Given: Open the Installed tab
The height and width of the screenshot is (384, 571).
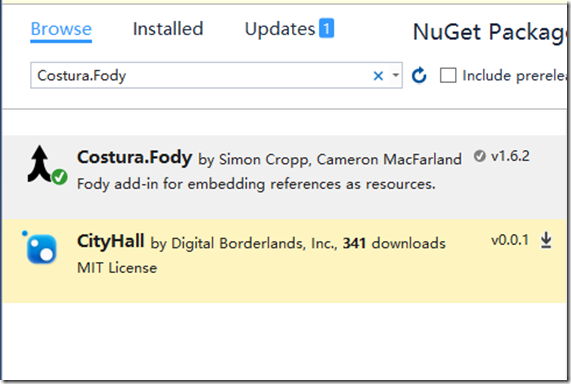Looking at the screenshot, I should coord(168,29).
